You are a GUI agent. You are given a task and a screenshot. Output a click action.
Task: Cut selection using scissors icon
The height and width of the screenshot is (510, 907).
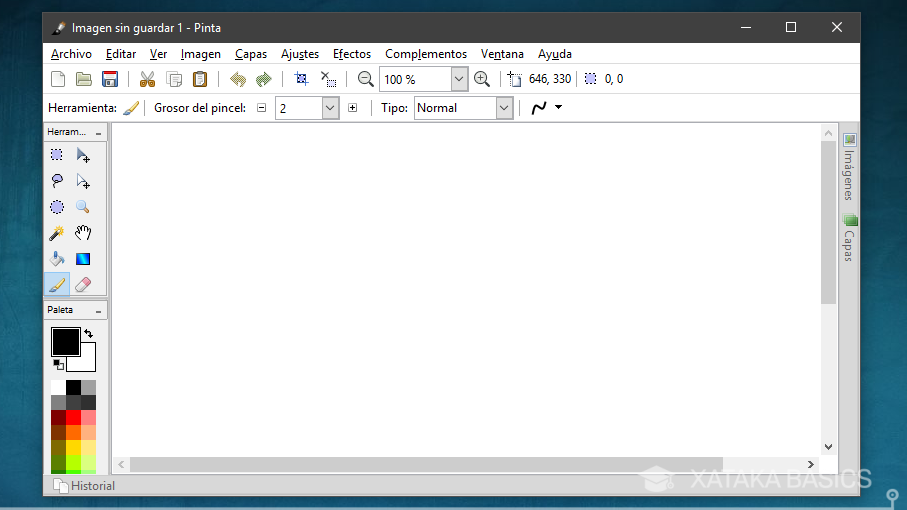[148, 79]
